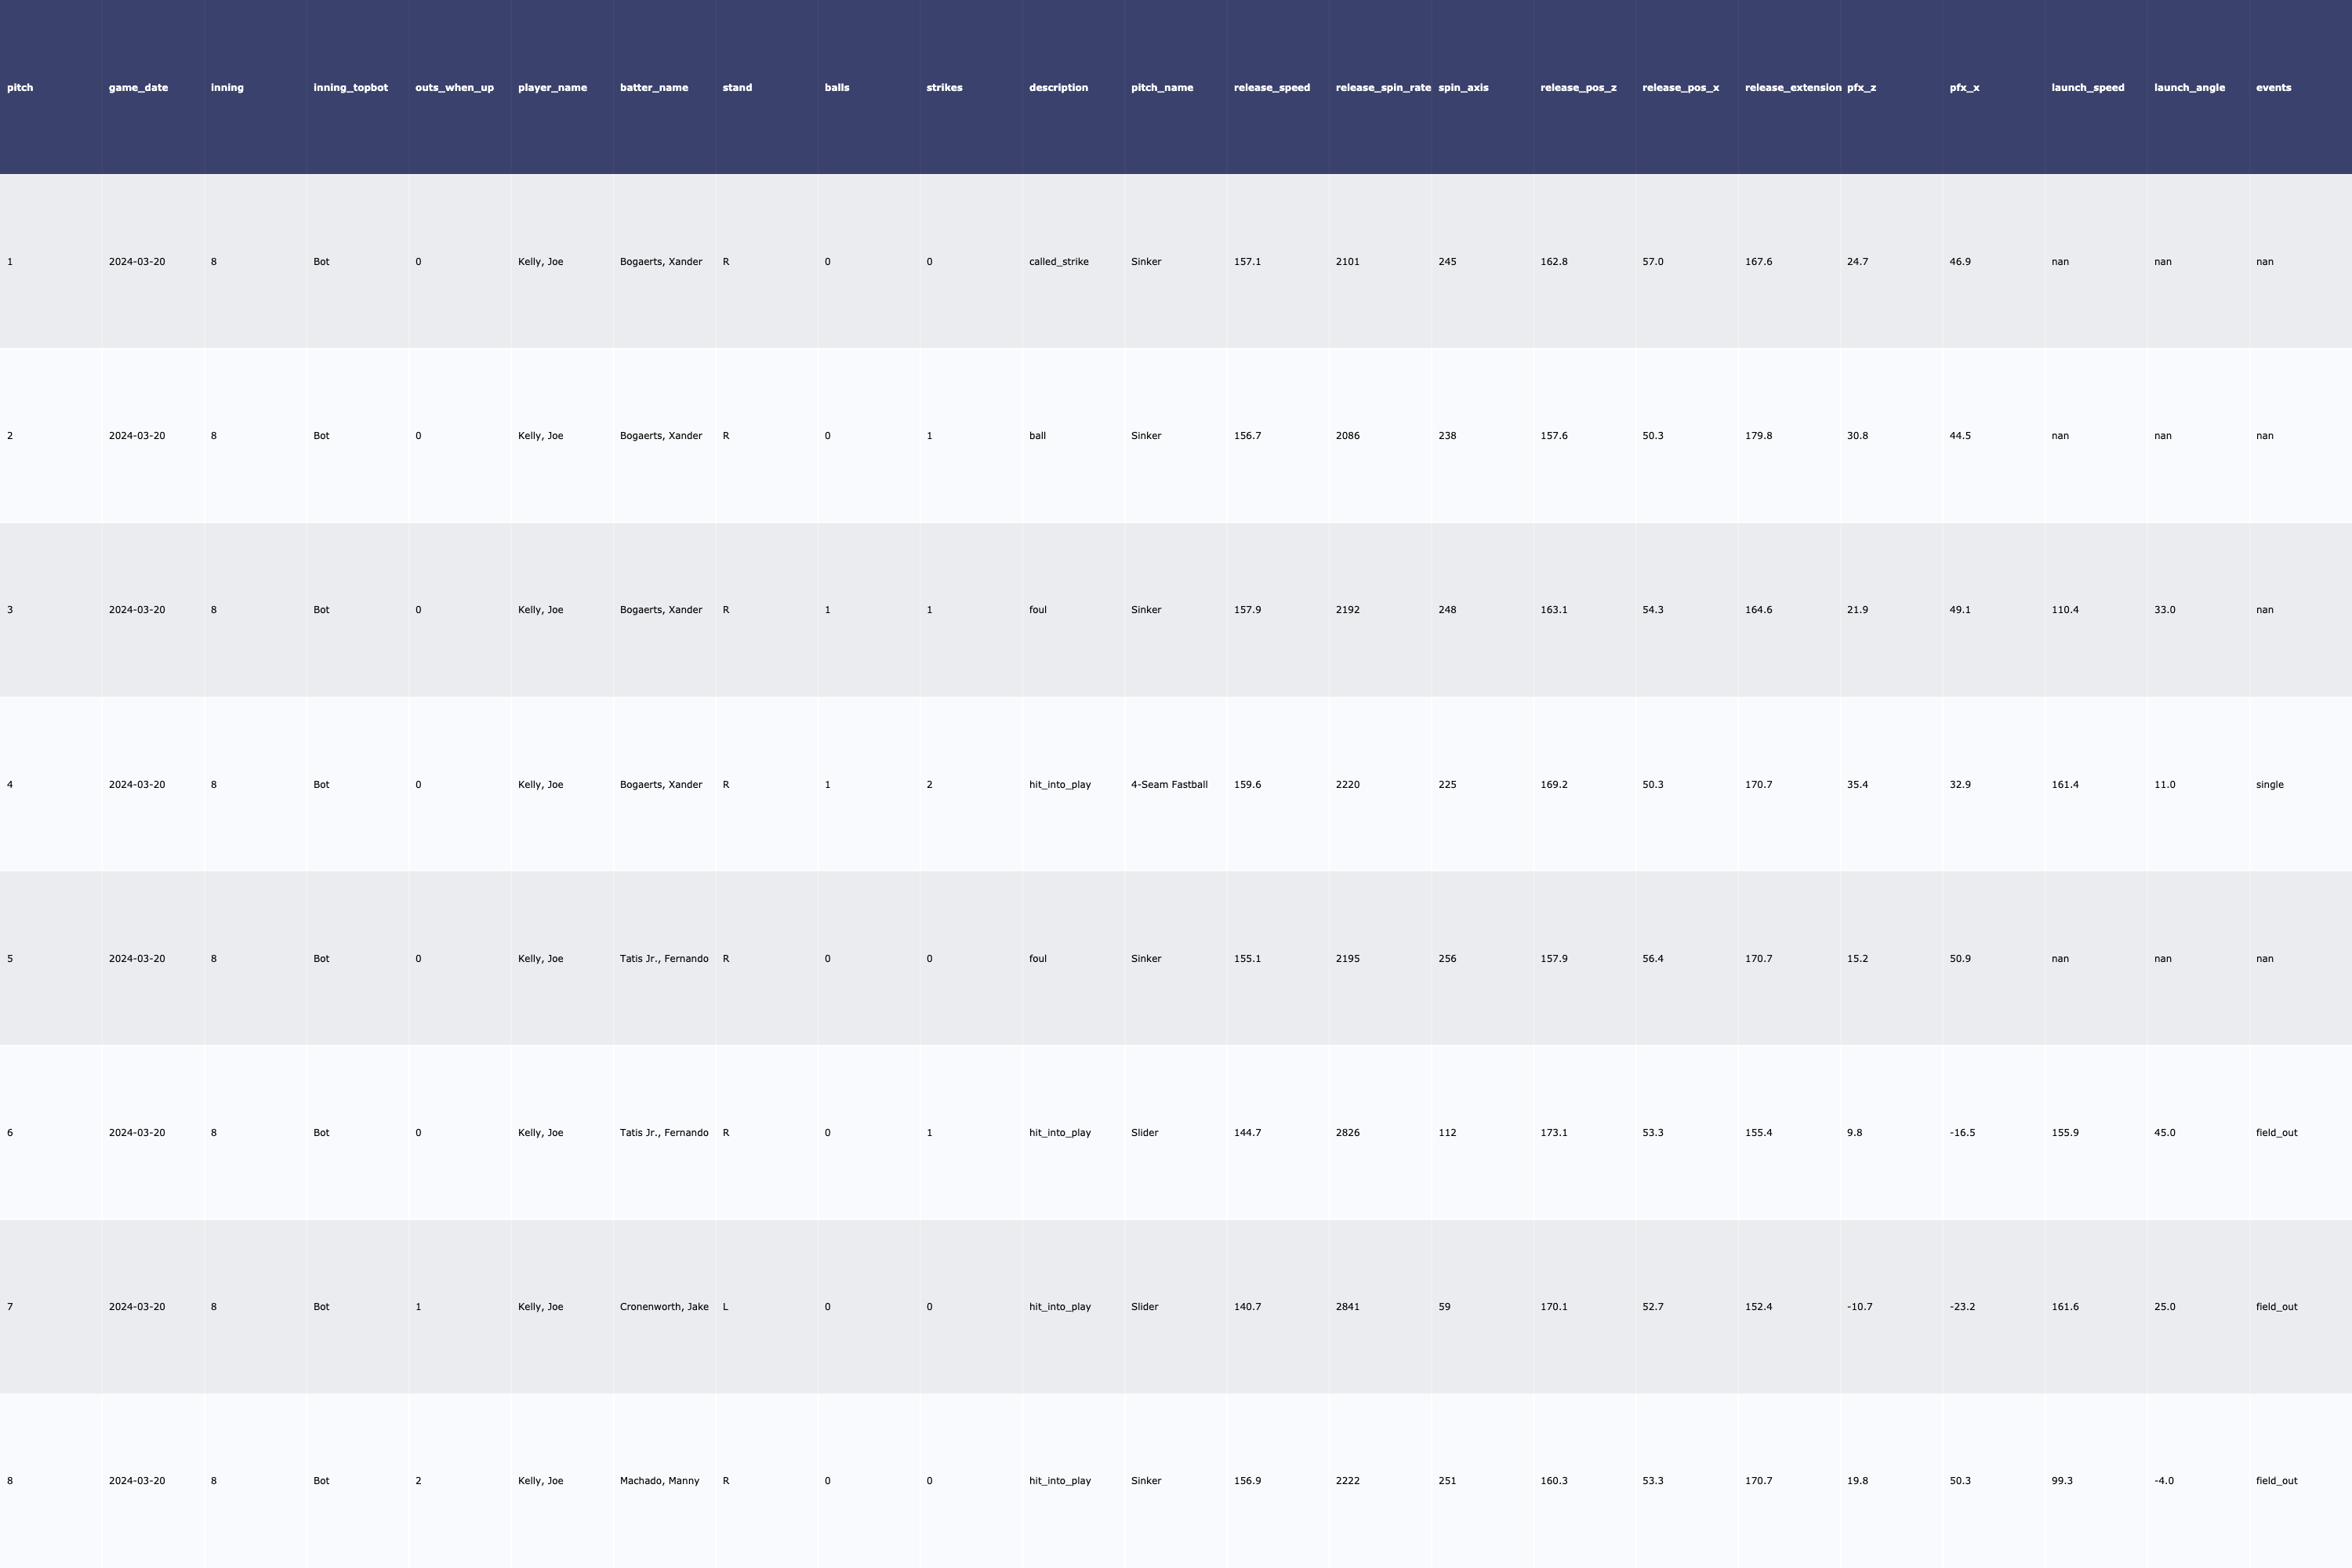Select the 4-Seam Fastball pitch cell

(x=1169, y=785)
